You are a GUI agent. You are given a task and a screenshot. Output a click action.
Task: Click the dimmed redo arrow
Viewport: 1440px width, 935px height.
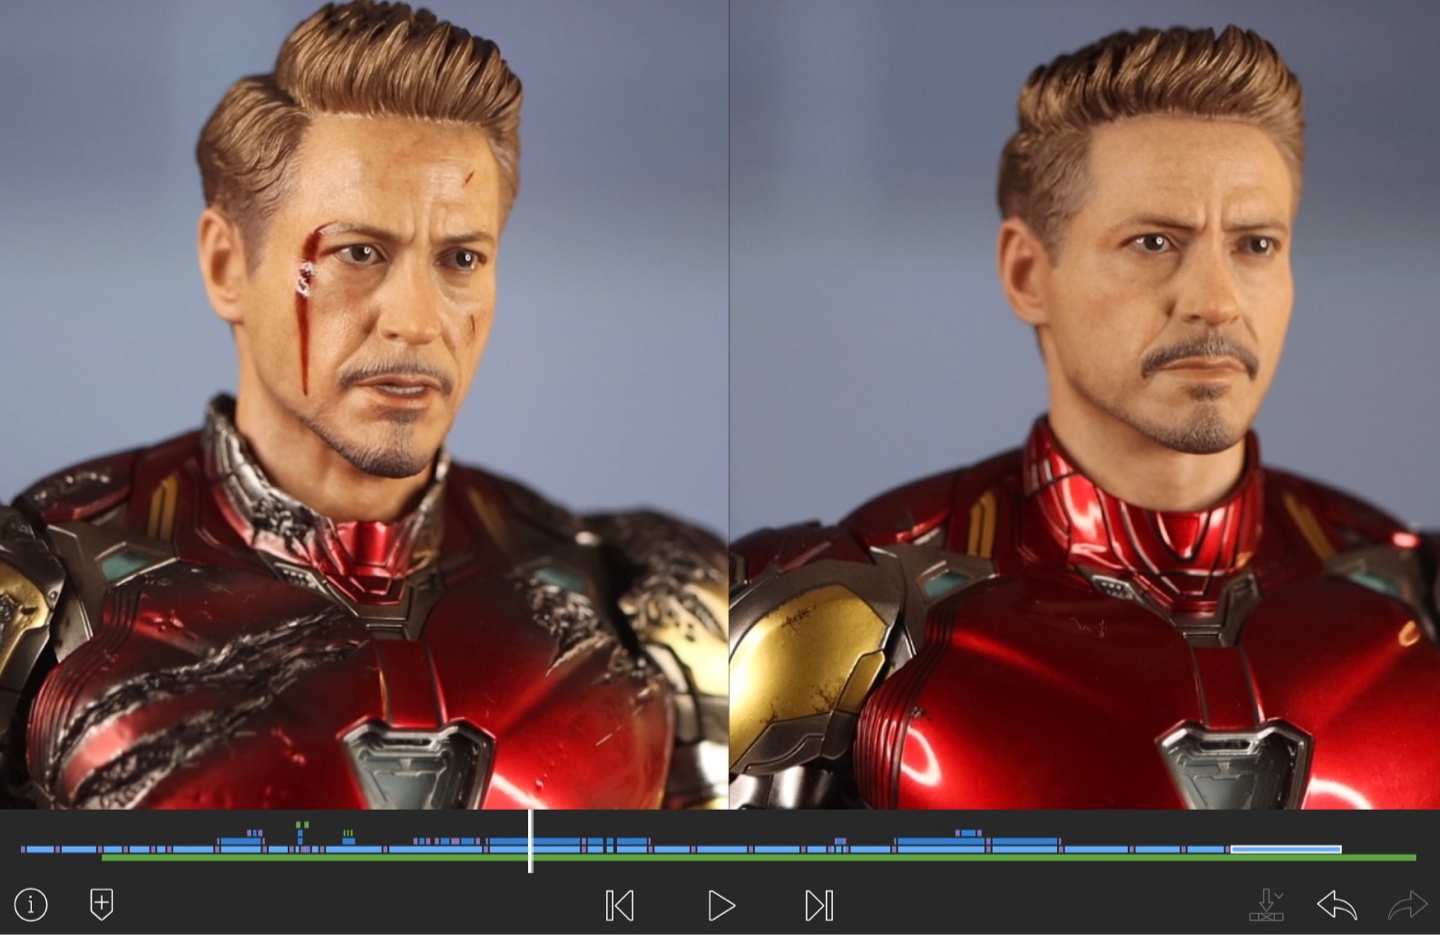coord(1408,905)
